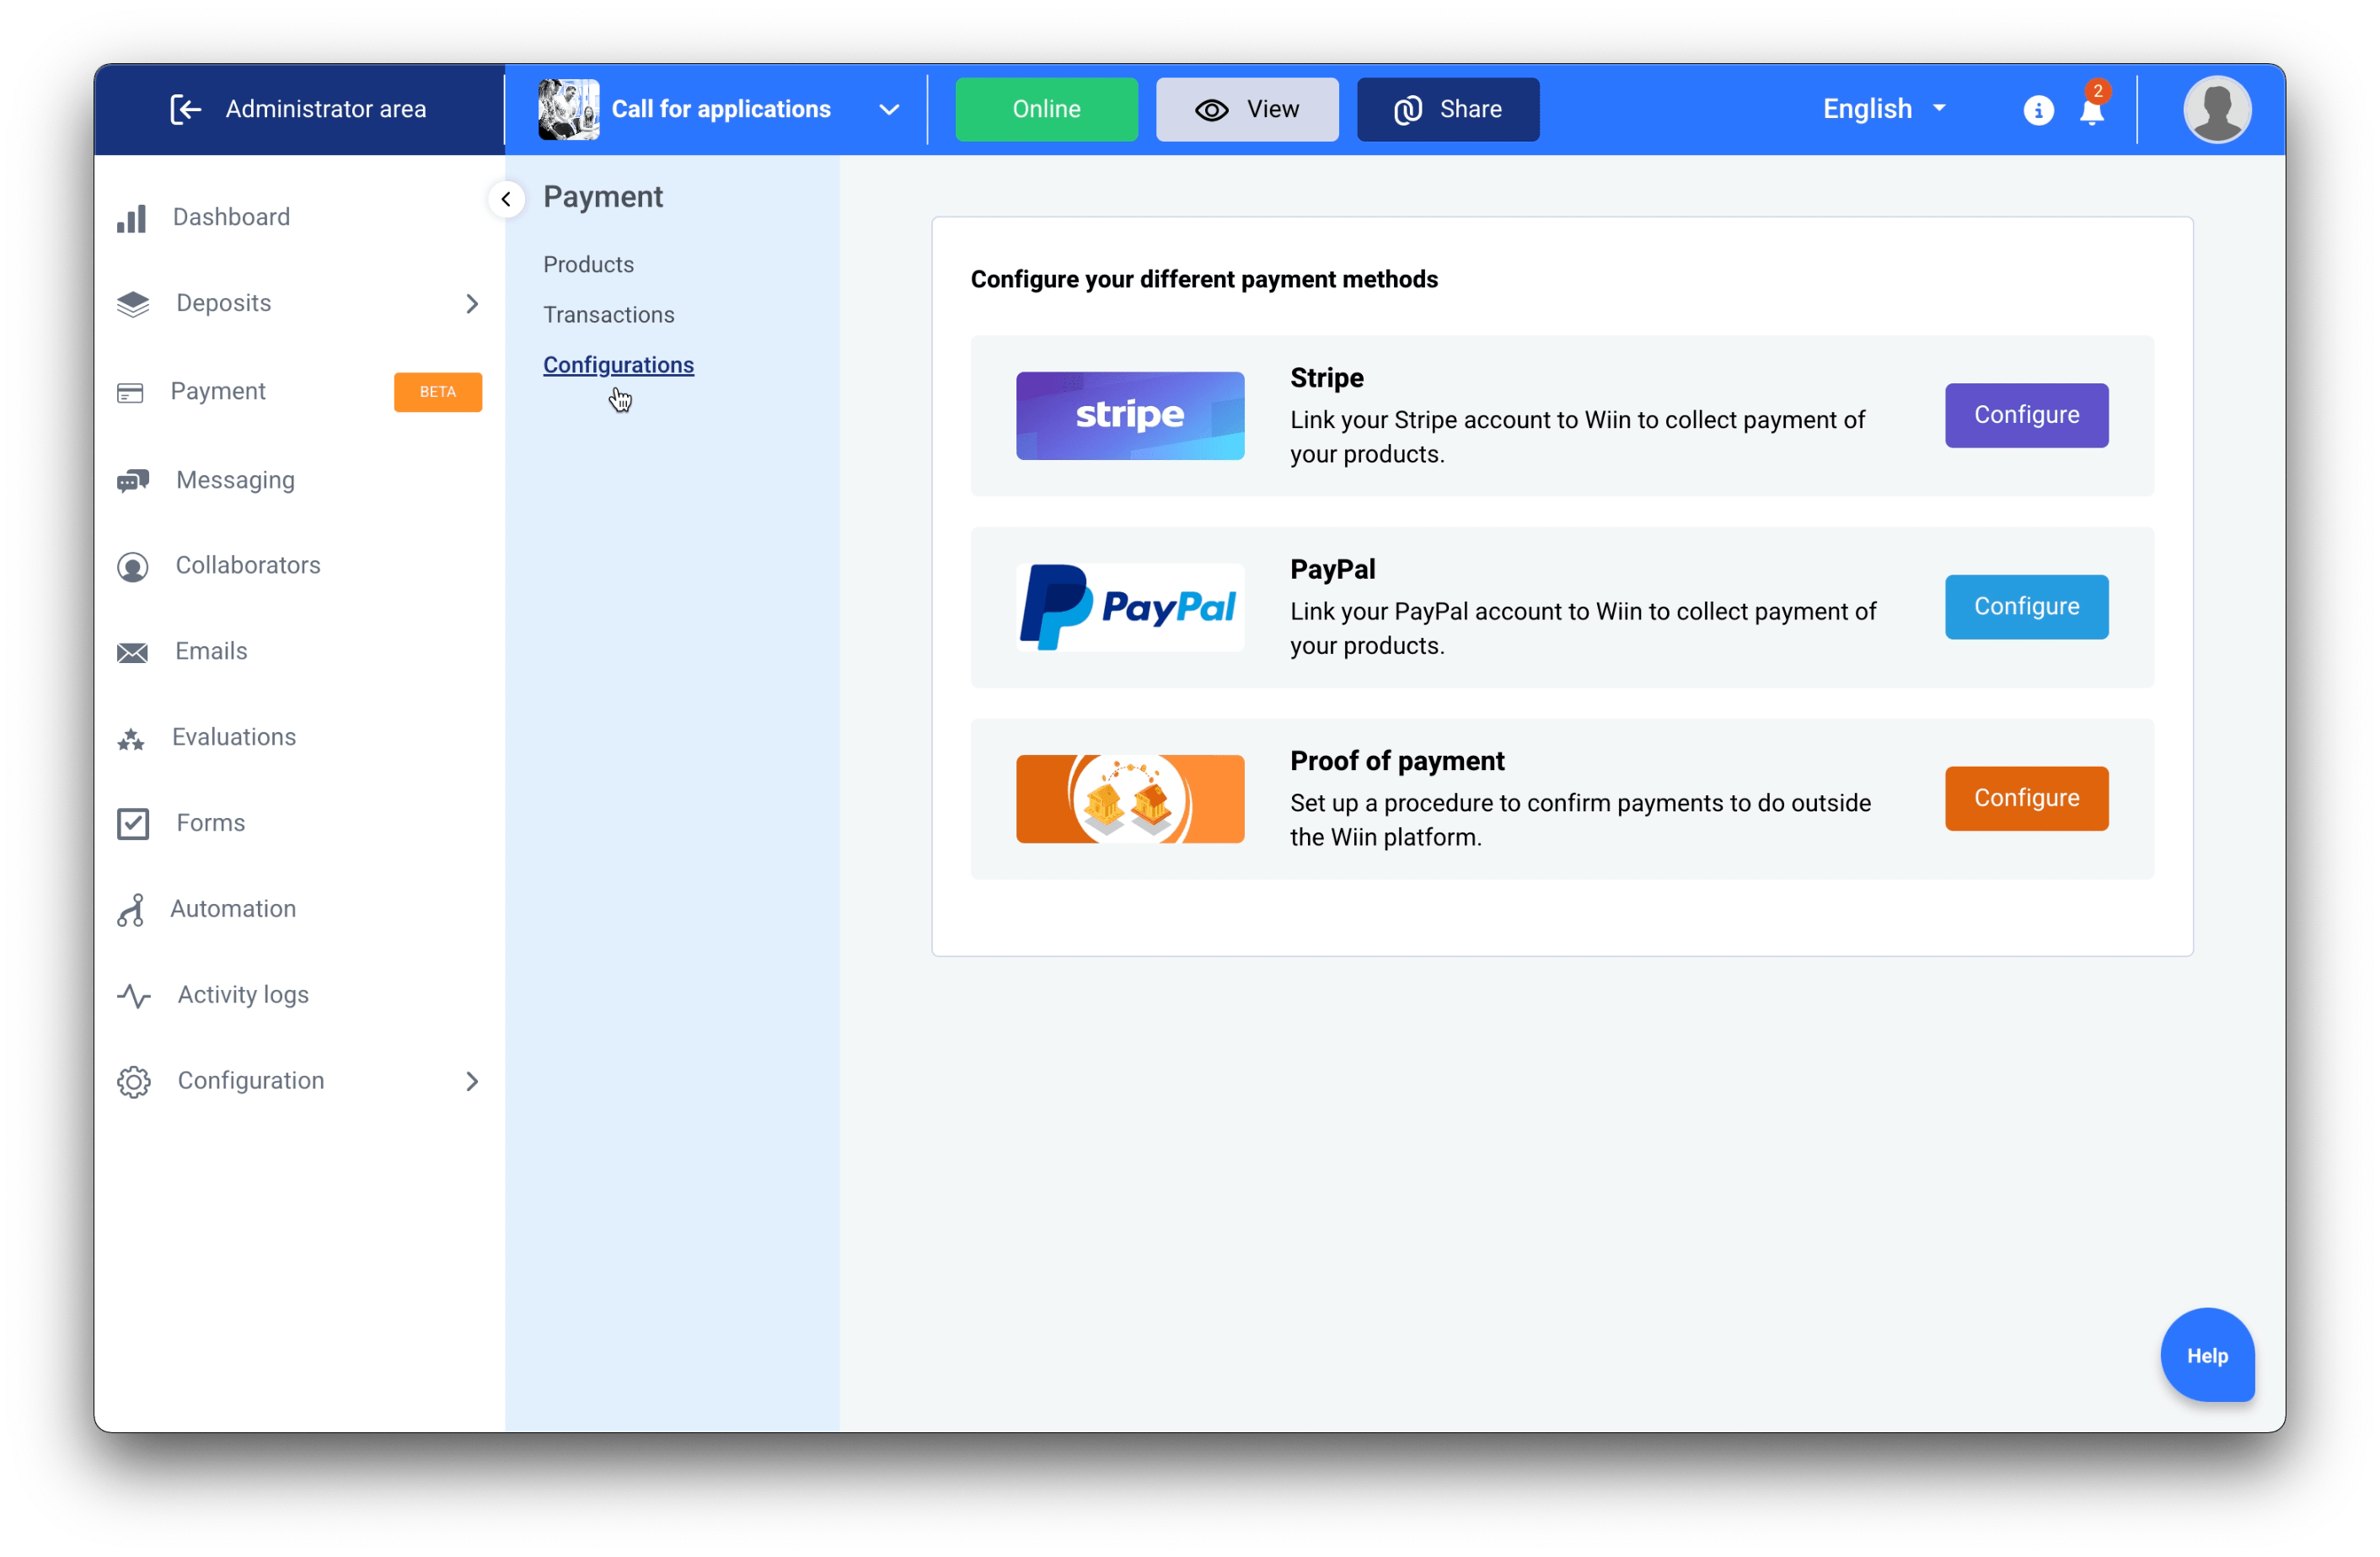Configure the Stripe payment method
Viewport: 2380px width, 1557px height.
coord(2026,415)
